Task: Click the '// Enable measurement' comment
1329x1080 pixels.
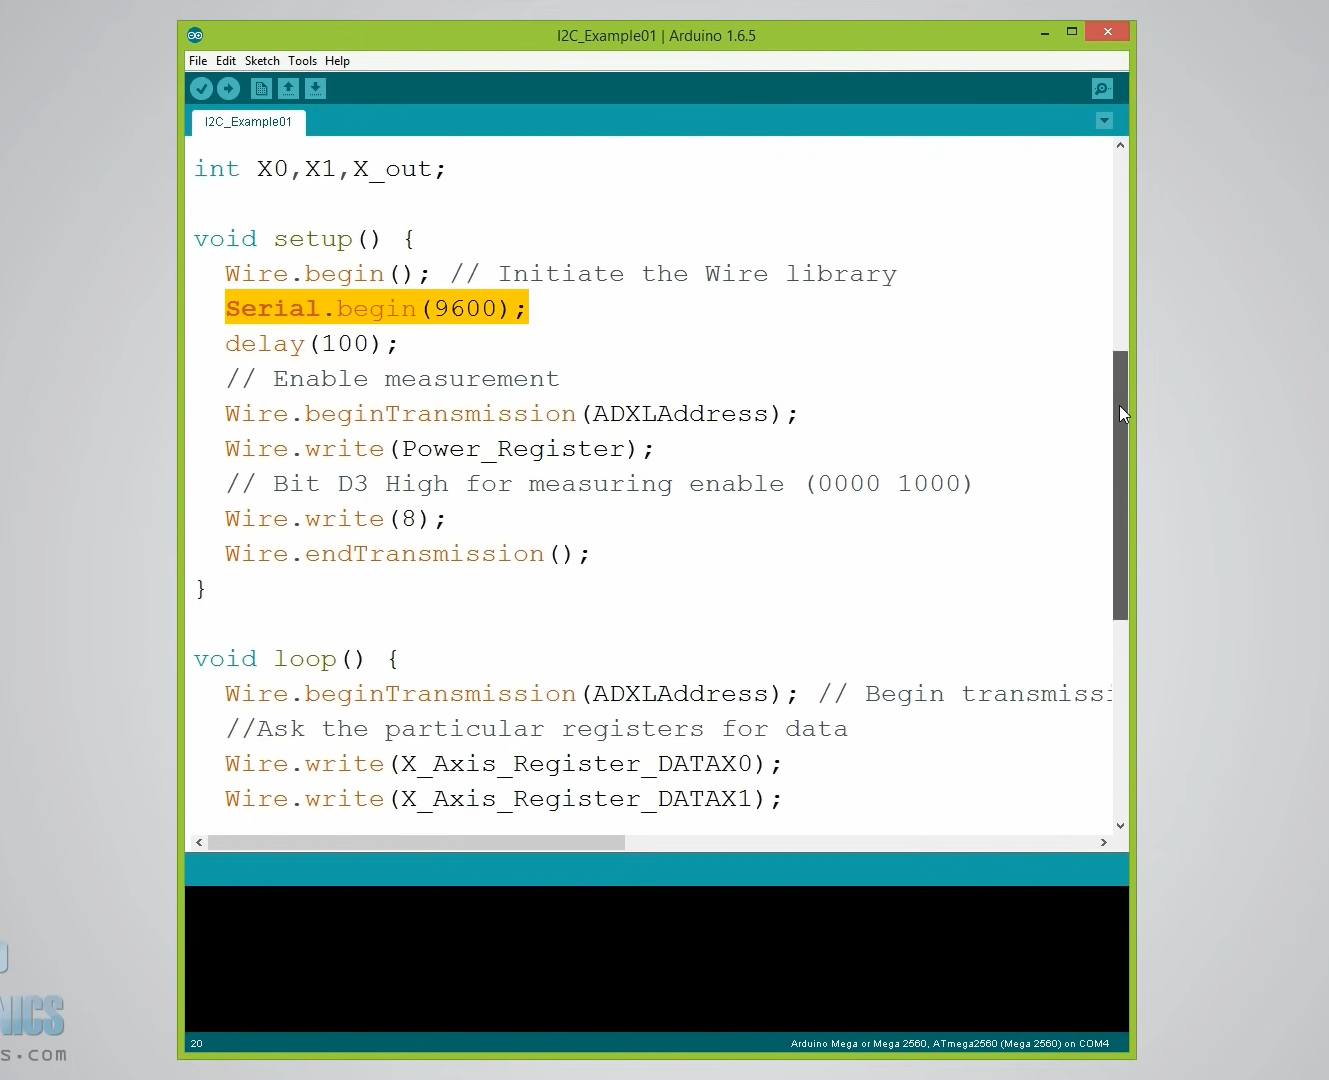Action: (x=392, y=379)
